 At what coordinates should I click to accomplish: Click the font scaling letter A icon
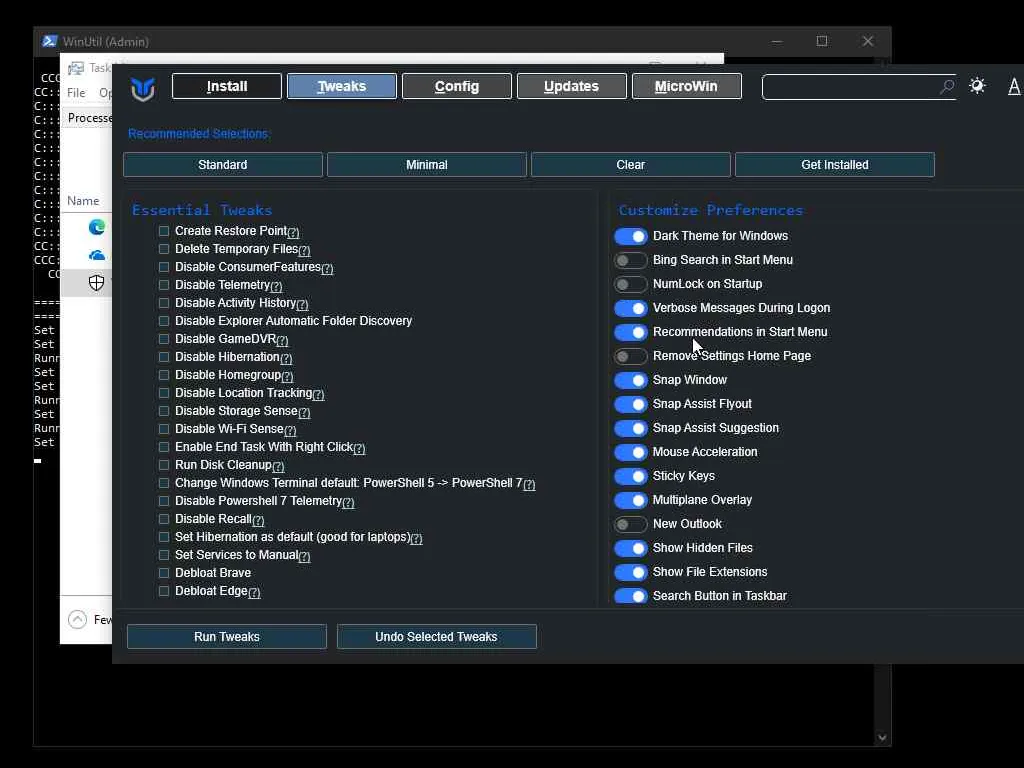(x=1014, y=86)
